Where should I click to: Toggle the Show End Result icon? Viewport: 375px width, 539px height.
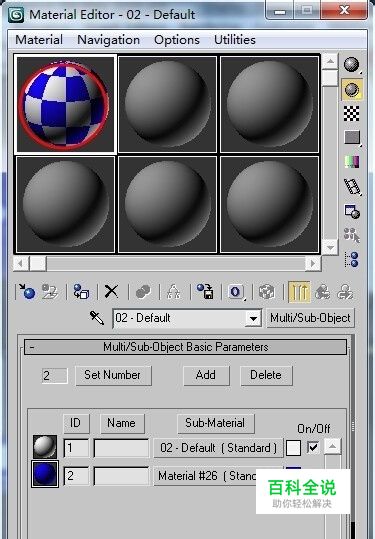[299, 292]
